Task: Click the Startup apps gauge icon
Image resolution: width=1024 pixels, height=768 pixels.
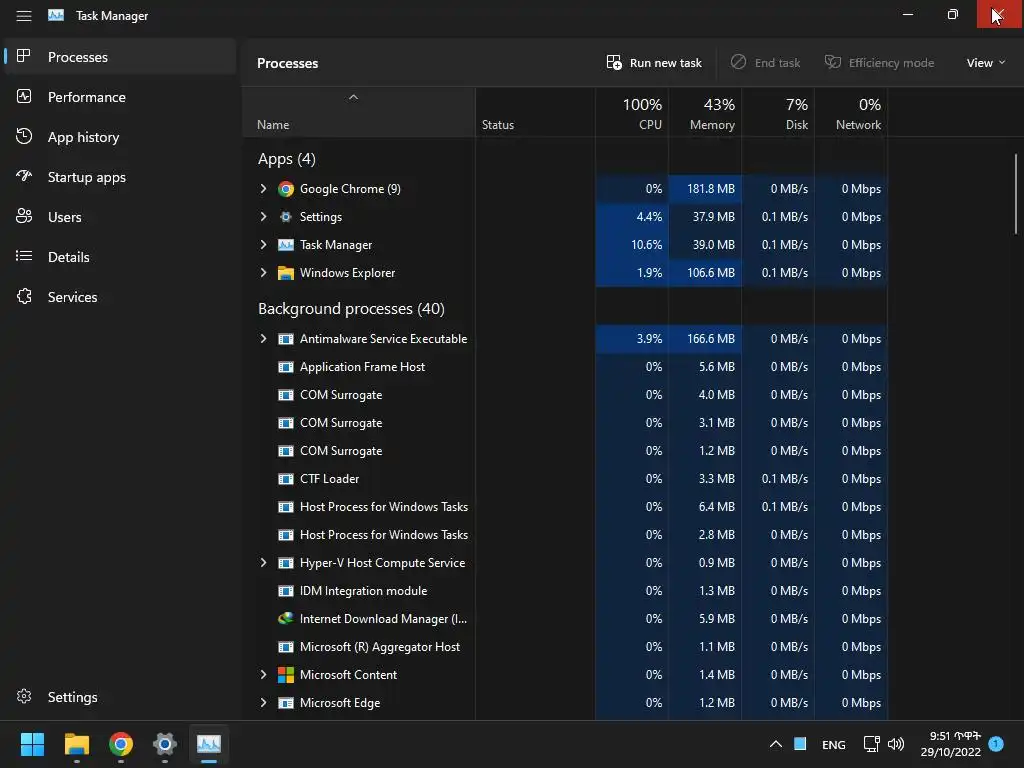Action: point(24,176)
